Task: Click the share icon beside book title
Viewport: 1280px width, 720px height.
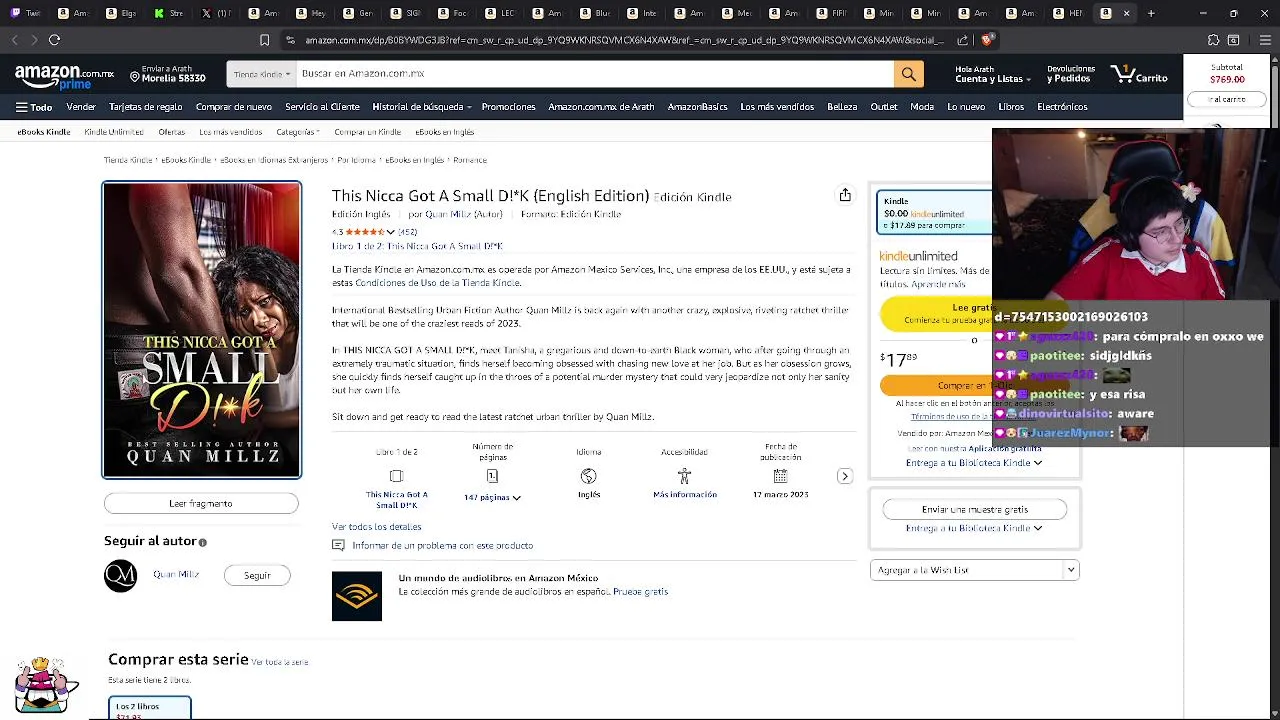Action: tap(845, 195)
